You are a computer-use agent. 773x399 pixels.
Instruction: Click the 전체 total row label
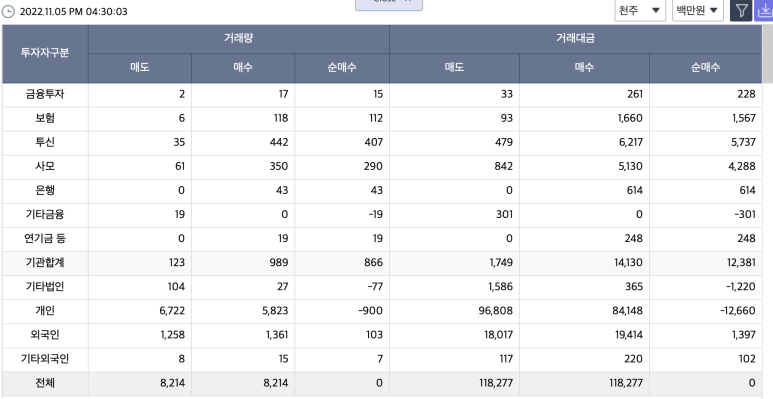45,383
